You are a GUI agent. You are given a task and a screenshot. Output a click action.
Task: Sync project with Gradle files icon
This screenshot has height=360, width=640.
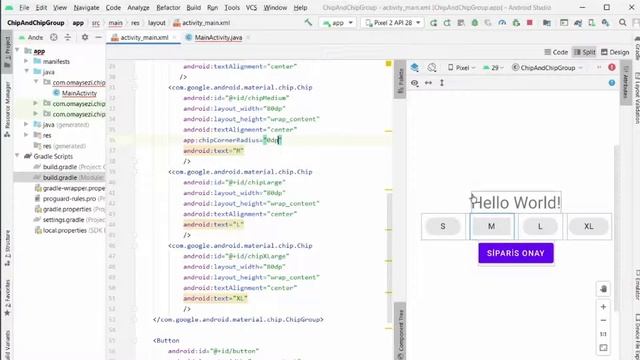pos(578,23)
